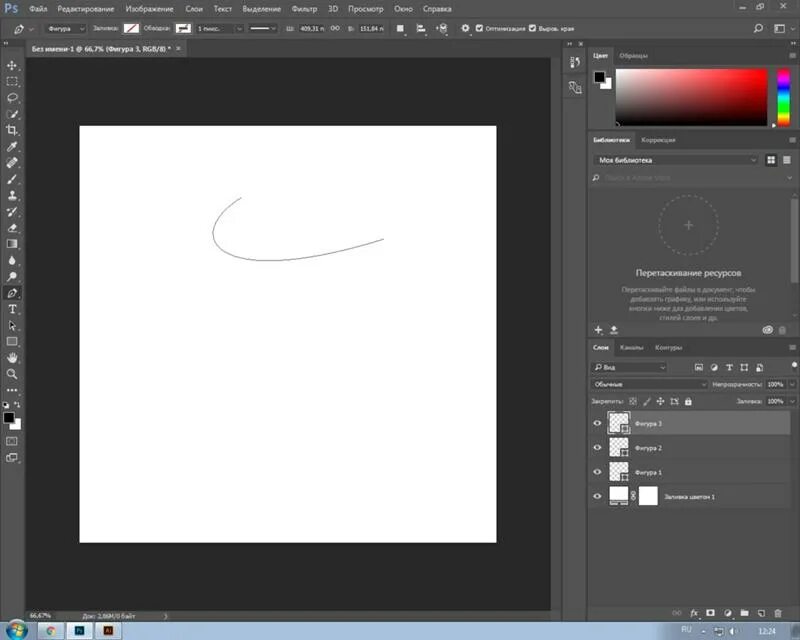Open Photoshop from the Windows taskbar

(x=80, y=631)
